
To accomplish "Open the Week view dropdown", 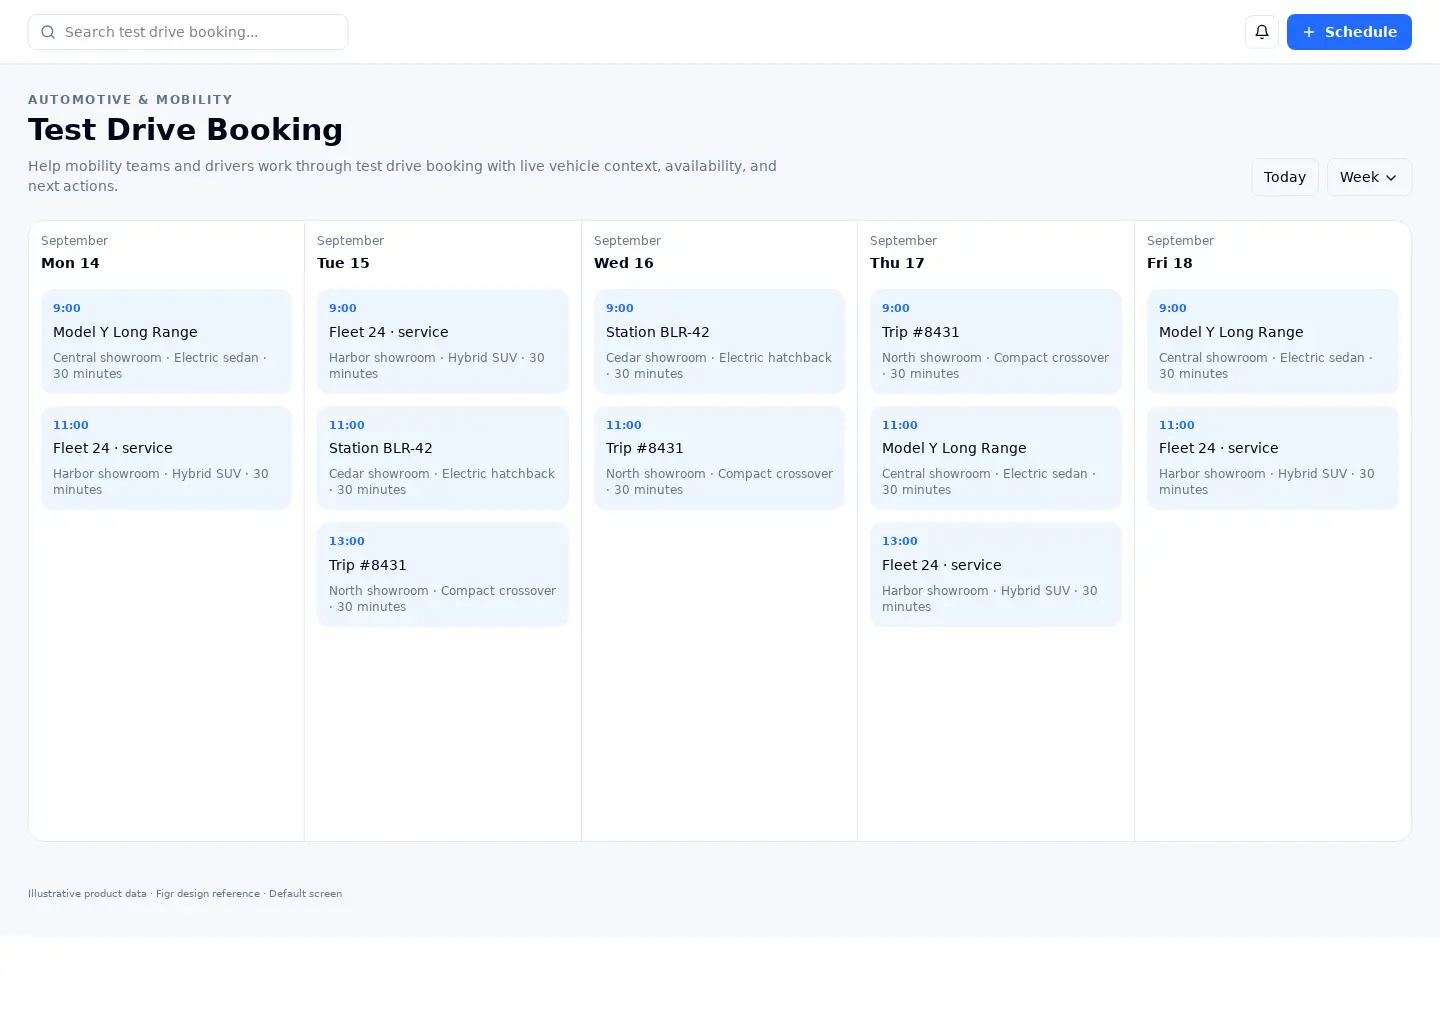I will pos(1369,177).
